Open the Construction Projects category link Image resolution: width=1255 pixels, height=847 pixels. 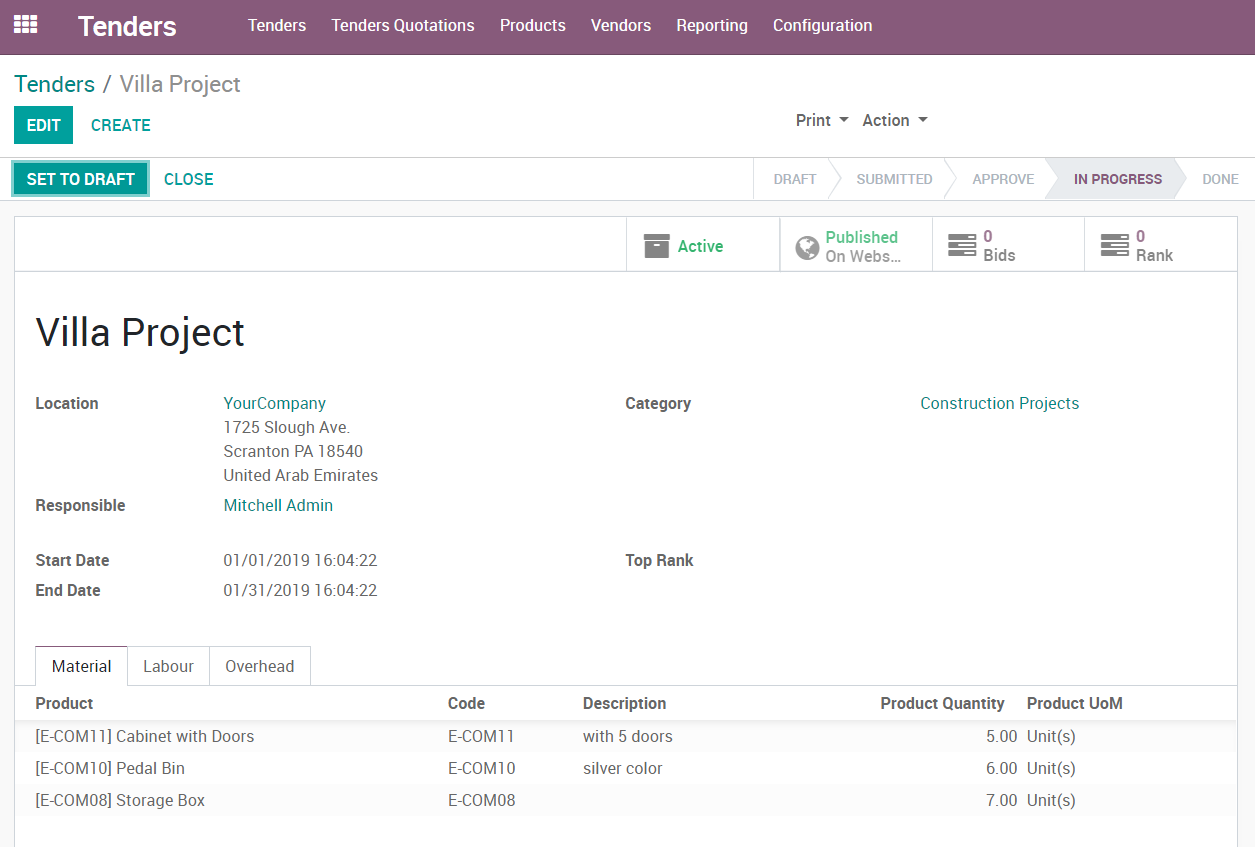point(999,403)
